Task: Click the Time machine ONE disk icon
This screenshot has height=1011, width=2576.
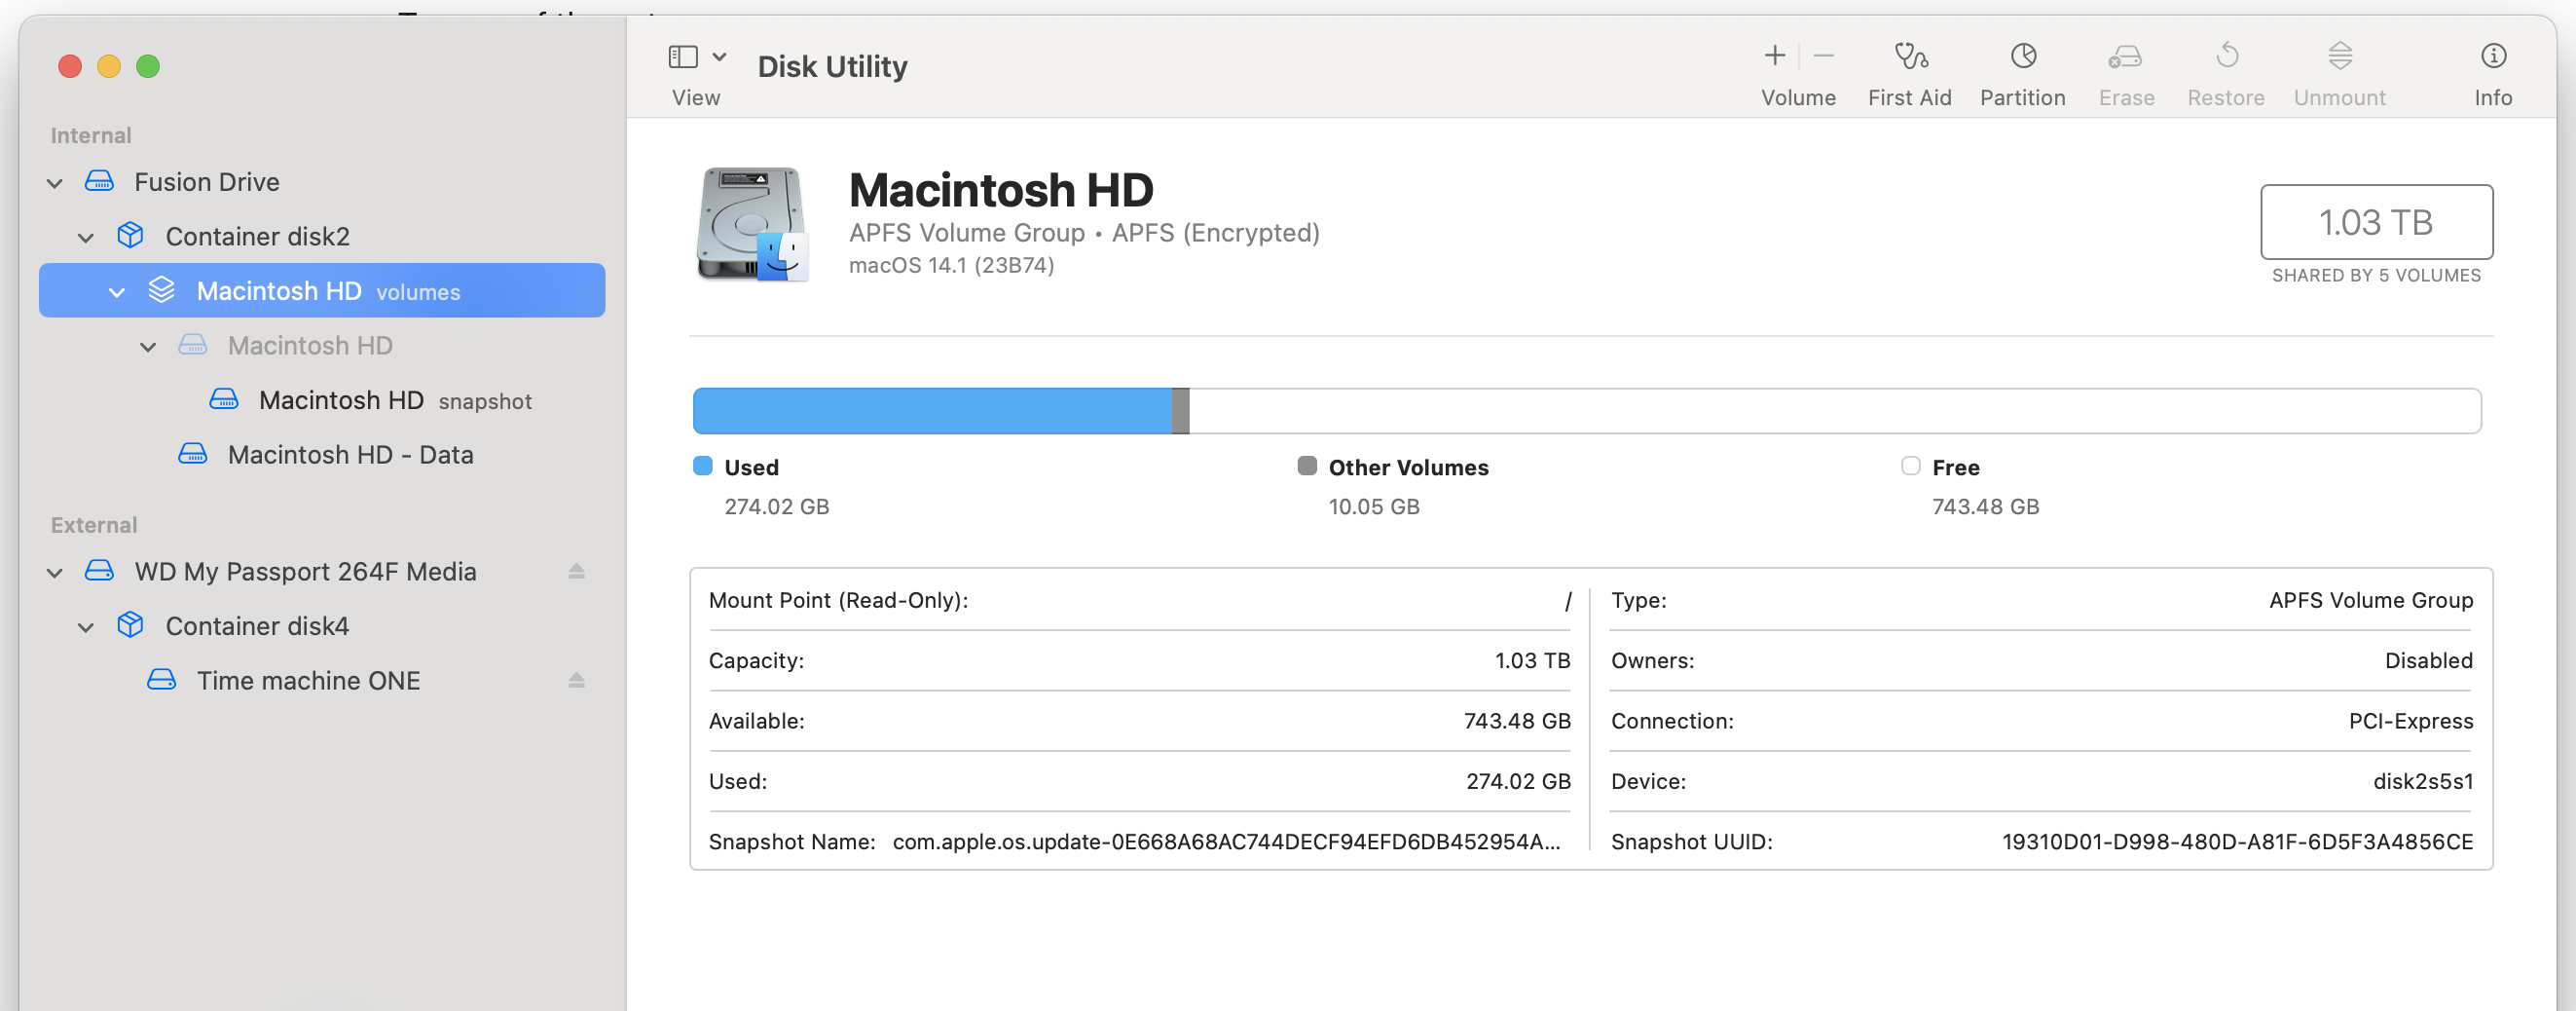Action: pos(161,680)
